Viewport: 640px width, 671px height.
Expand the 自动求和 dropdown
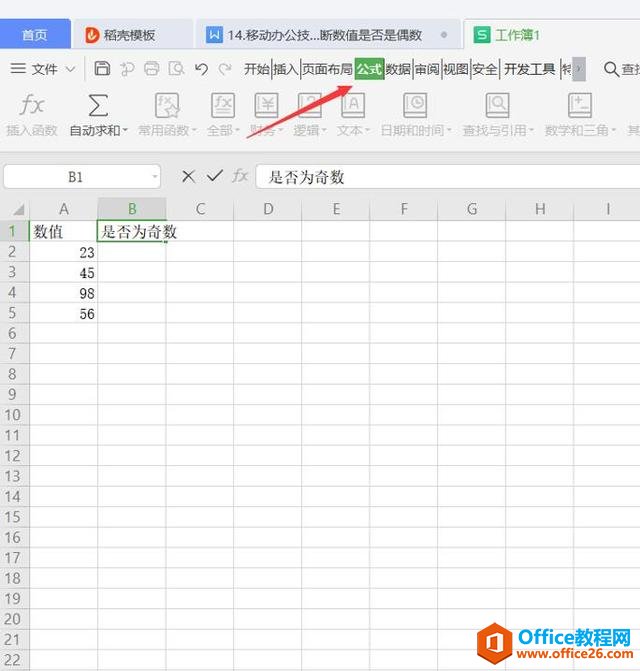pyautogui.click(x=124, y=130)
